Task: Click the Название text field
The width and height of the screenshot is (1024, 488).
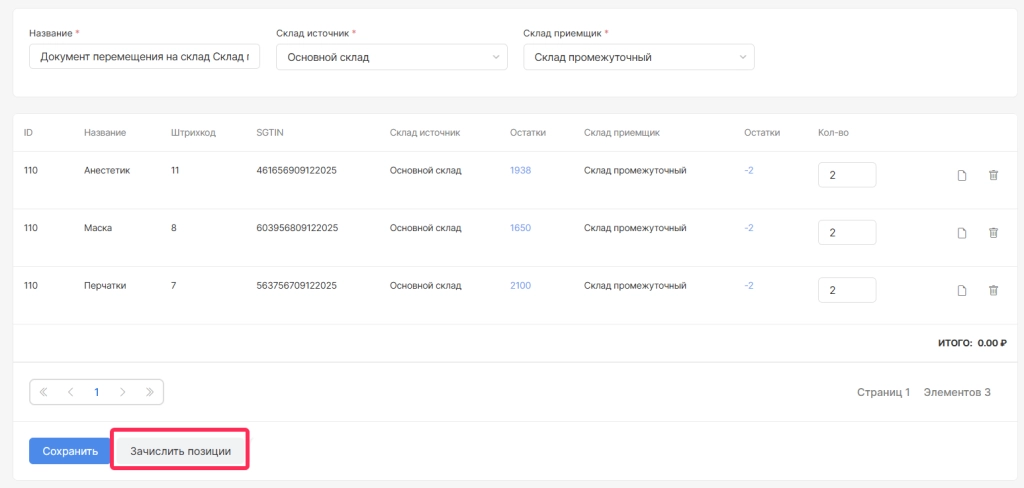Action: point(144,57)
